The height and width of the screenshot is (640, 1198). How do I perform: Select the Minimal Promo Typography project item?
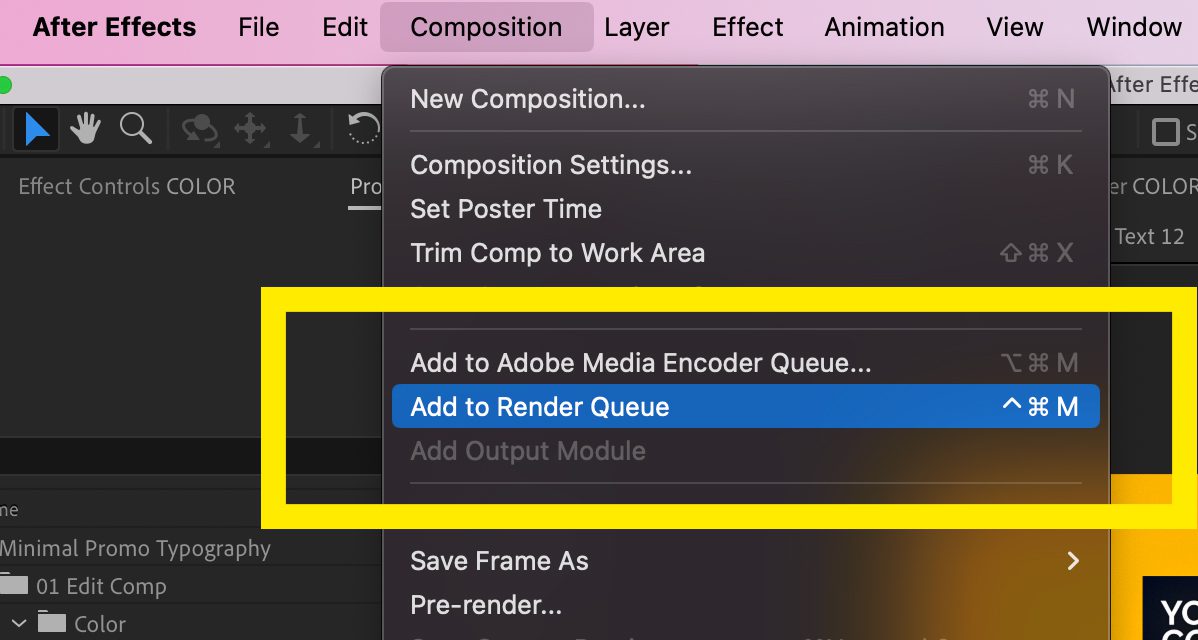135,548
